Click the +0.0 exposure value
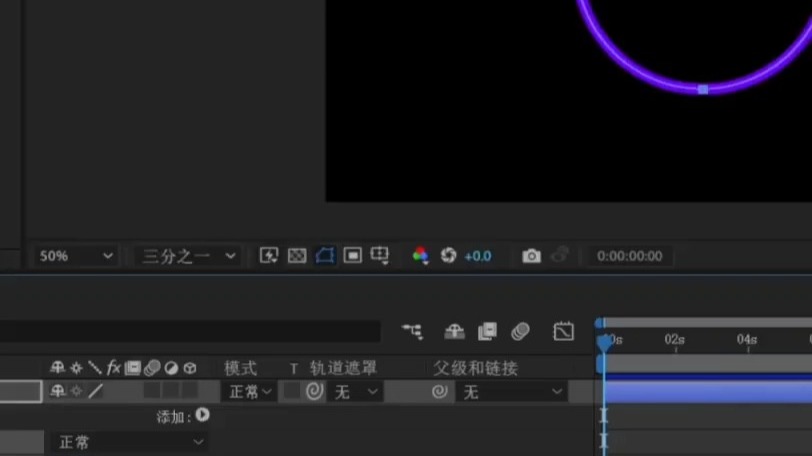This screenshot has width=812, height=456. click(477, 256)
